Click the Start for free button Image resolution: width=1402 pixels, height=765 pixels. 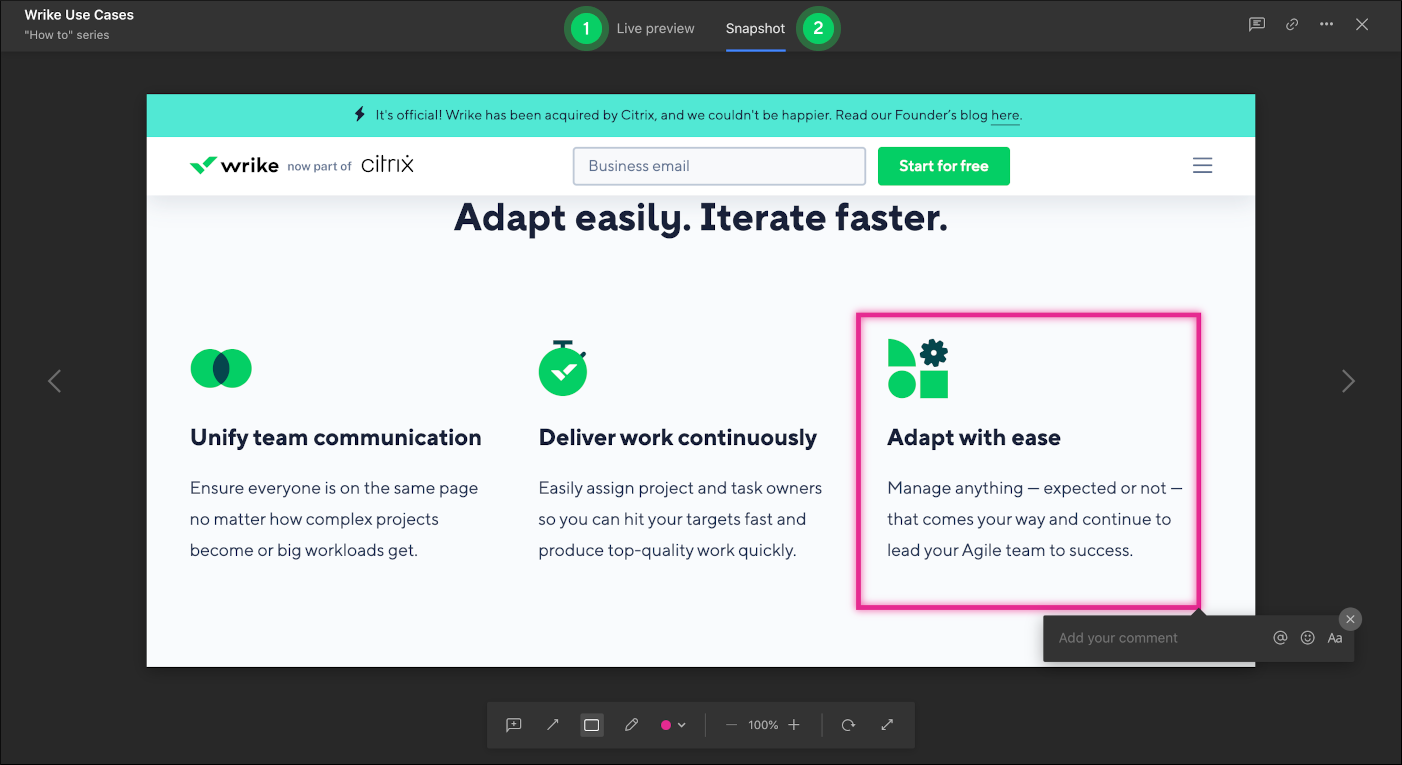tap(943, 166)
